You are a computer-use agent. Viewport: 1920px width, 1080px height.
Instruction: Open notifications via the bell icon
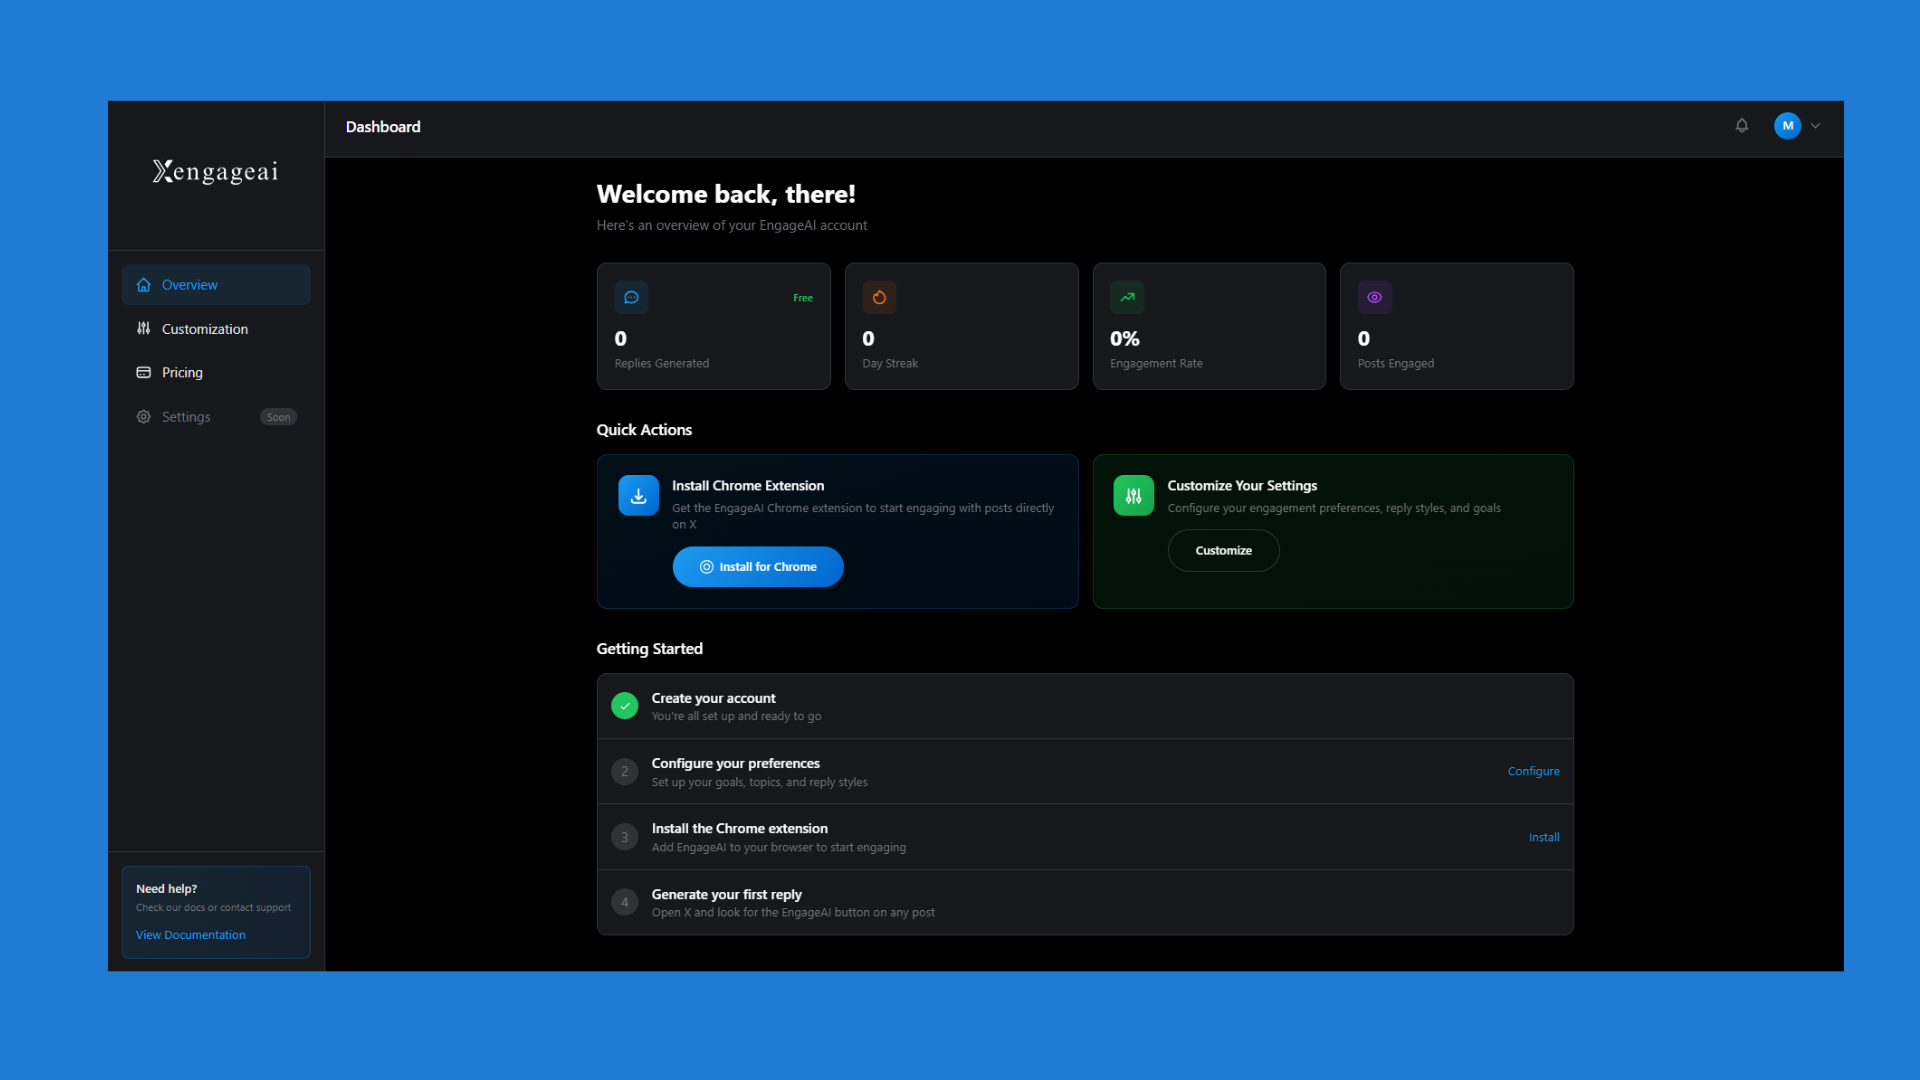pos(1741,126)
